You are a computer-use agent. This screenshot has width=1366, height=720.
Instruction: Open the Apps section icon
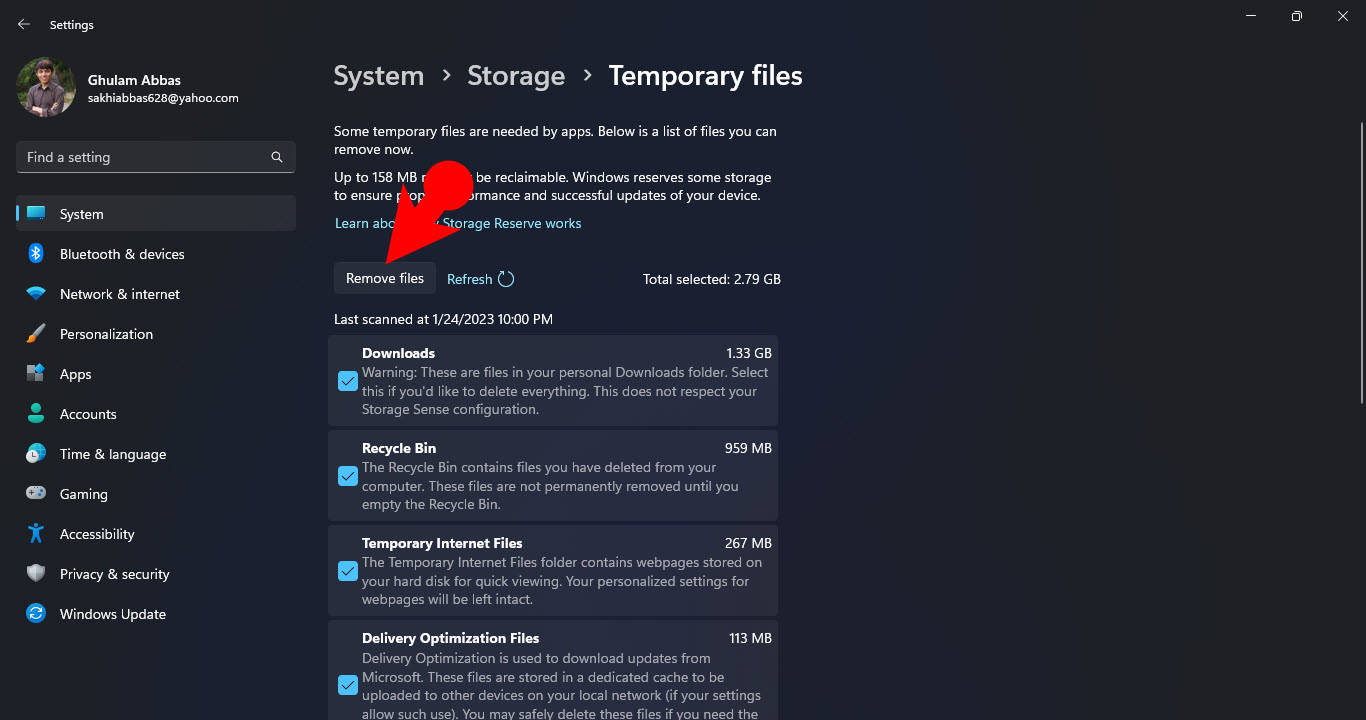[x=36, y=374]
